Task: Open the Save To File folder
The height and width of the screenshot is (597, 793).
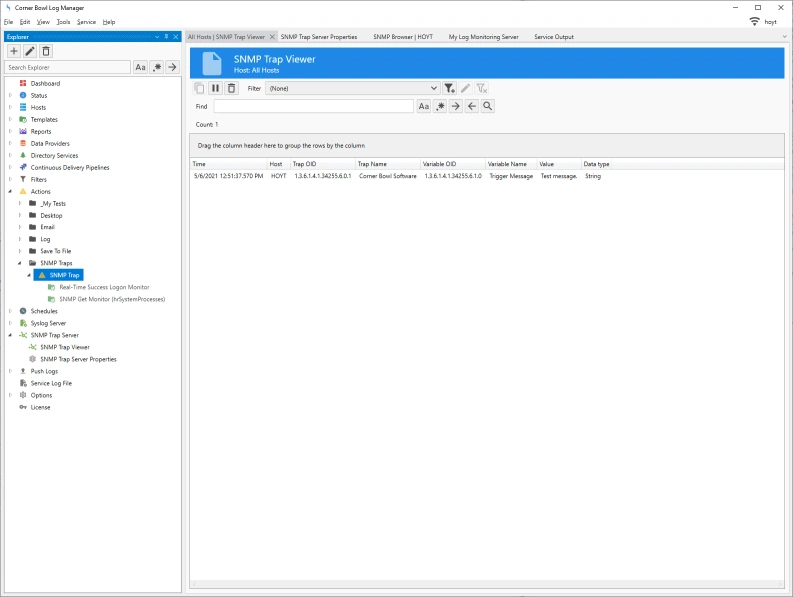Action: [x=56, y=251]
